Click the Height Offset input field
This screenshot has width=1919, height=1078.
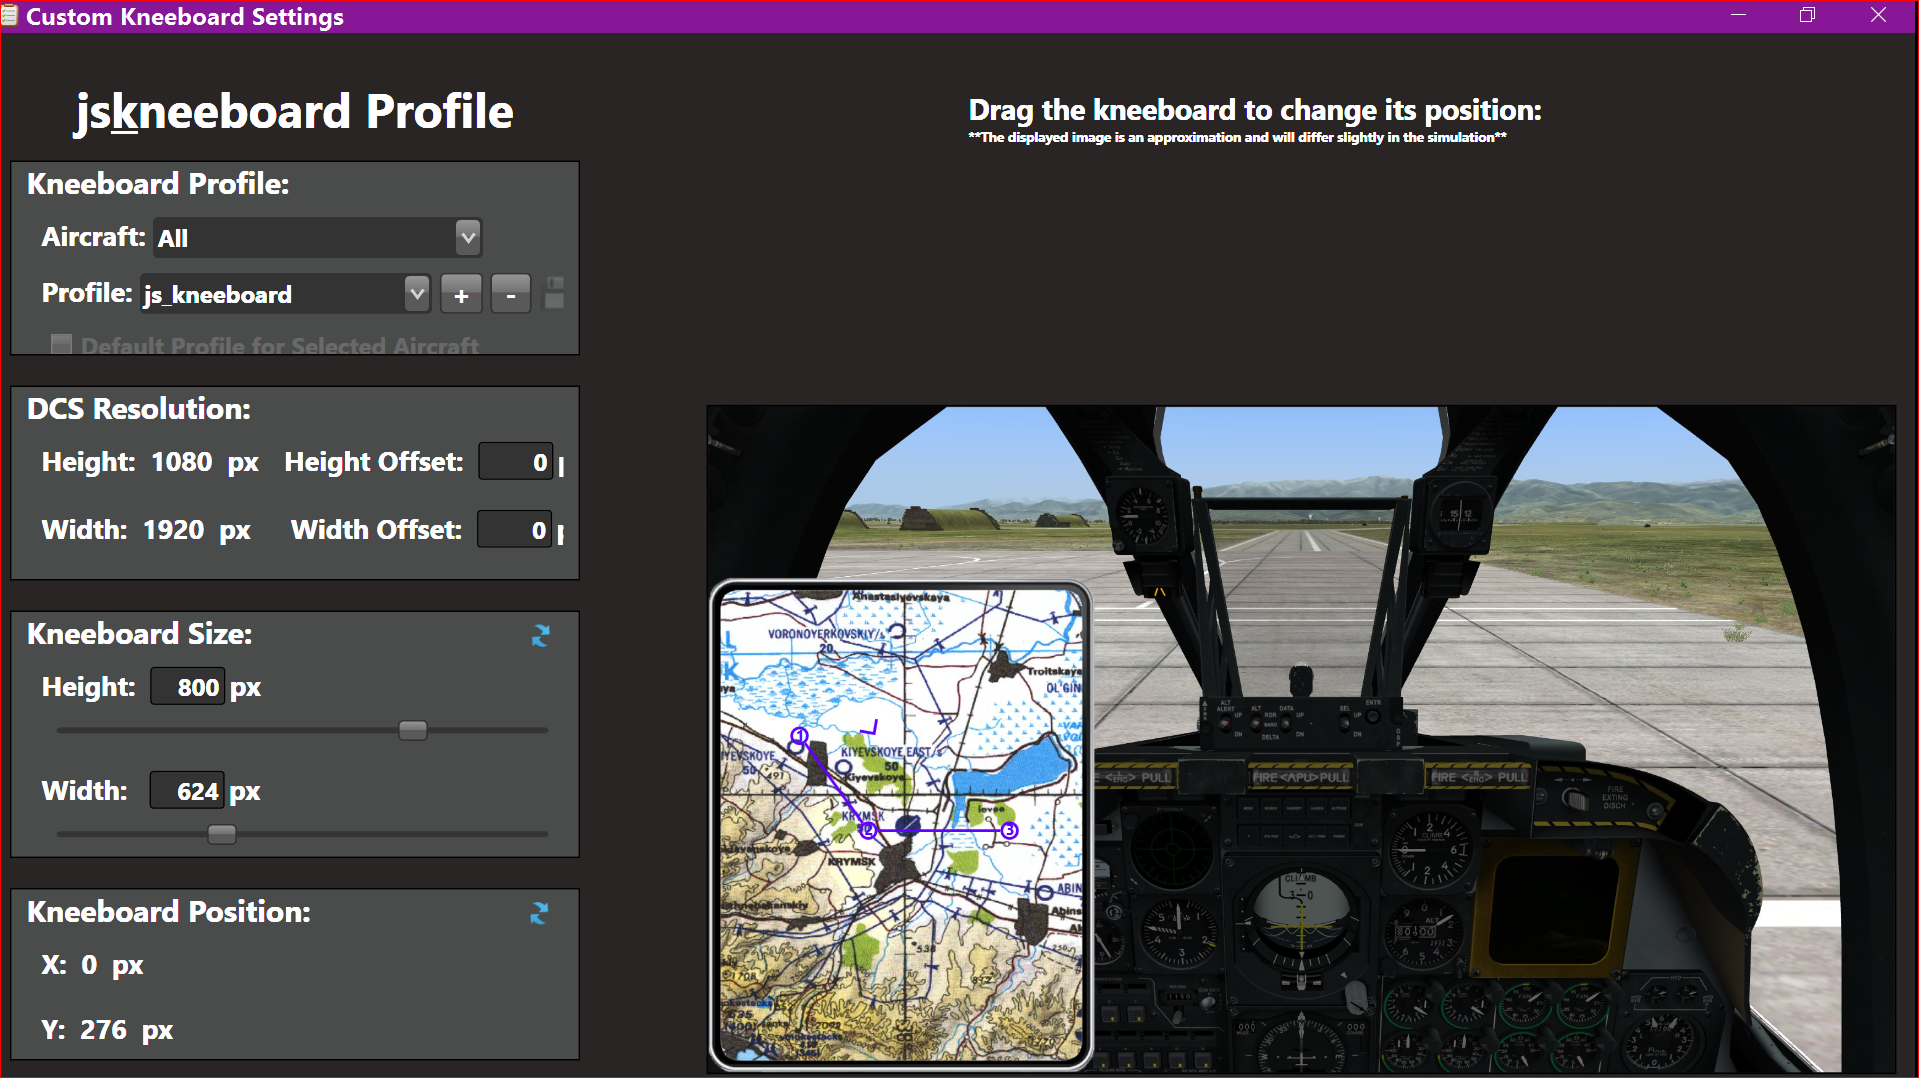click(515, 462)
